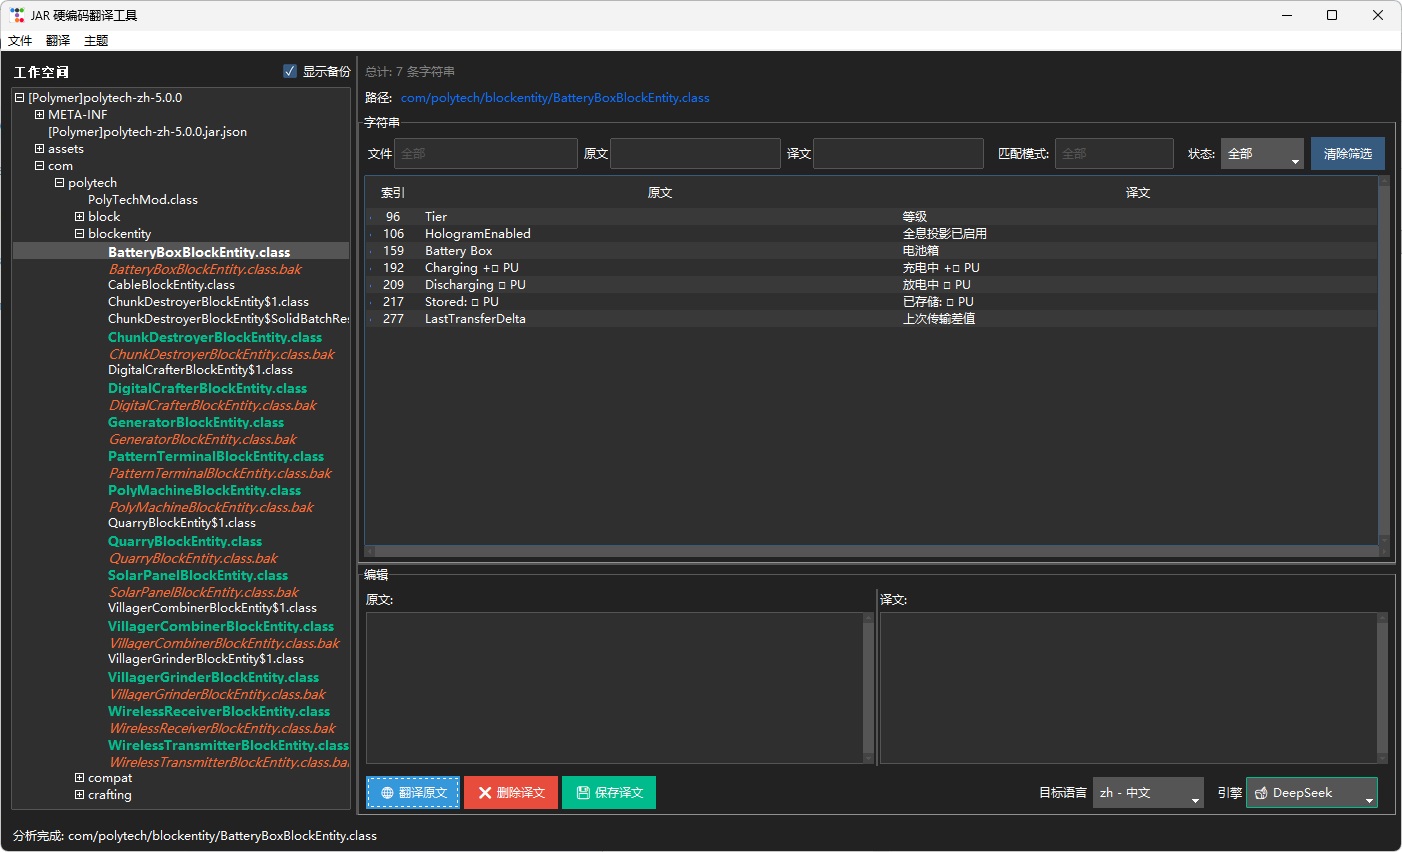Open the 主题 menu
Viewport: 1402px width, 852px height.
click(x=96, y=41)
